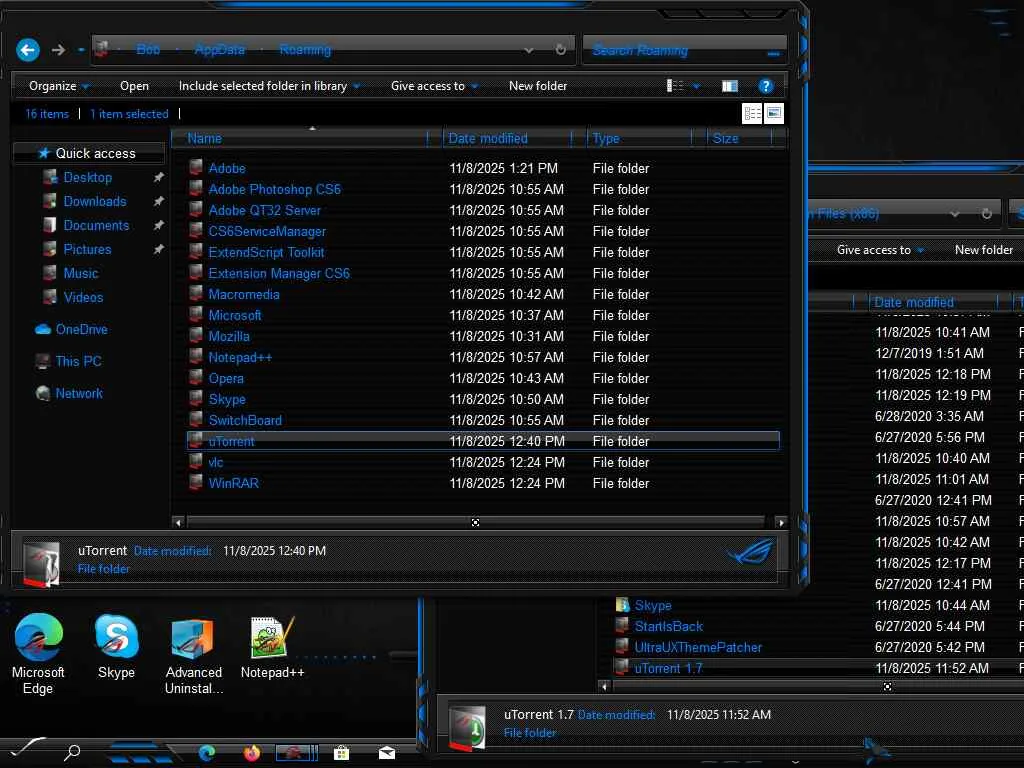Click the Firefox taskbar icon

pos(251,753)
